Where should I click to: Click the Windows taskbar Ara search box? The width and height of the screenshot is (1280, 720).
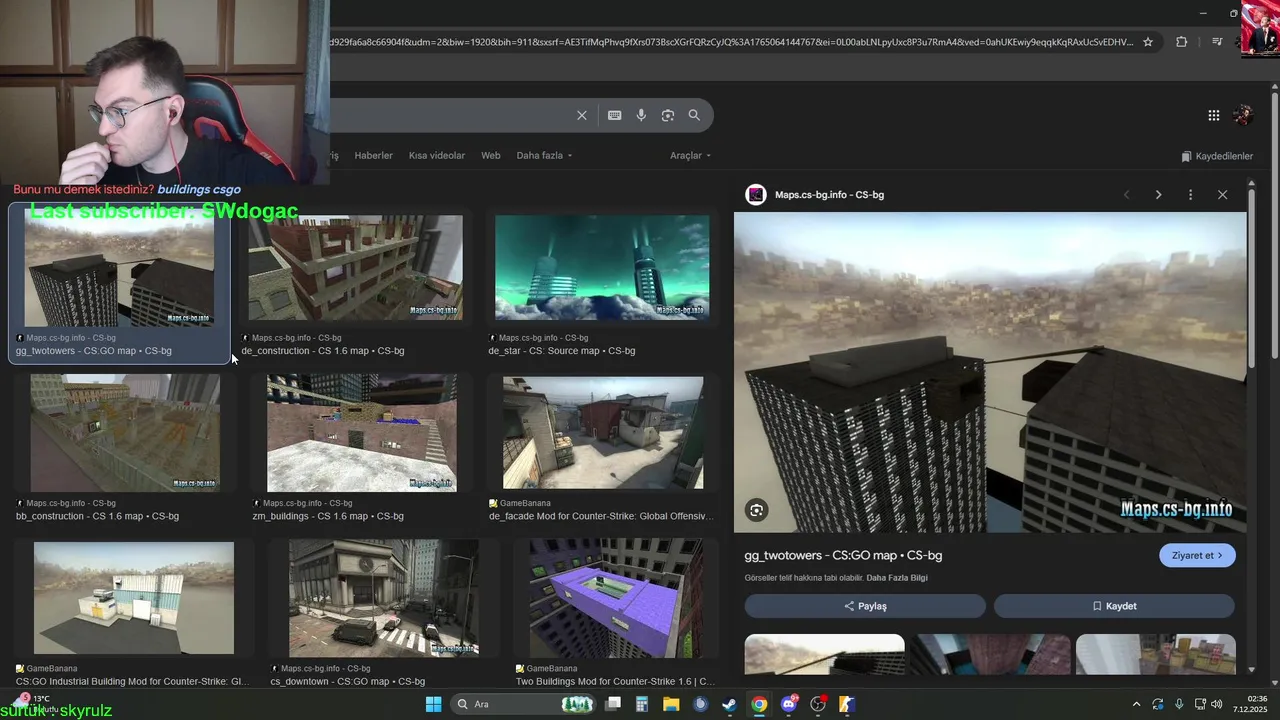point(521,704)
